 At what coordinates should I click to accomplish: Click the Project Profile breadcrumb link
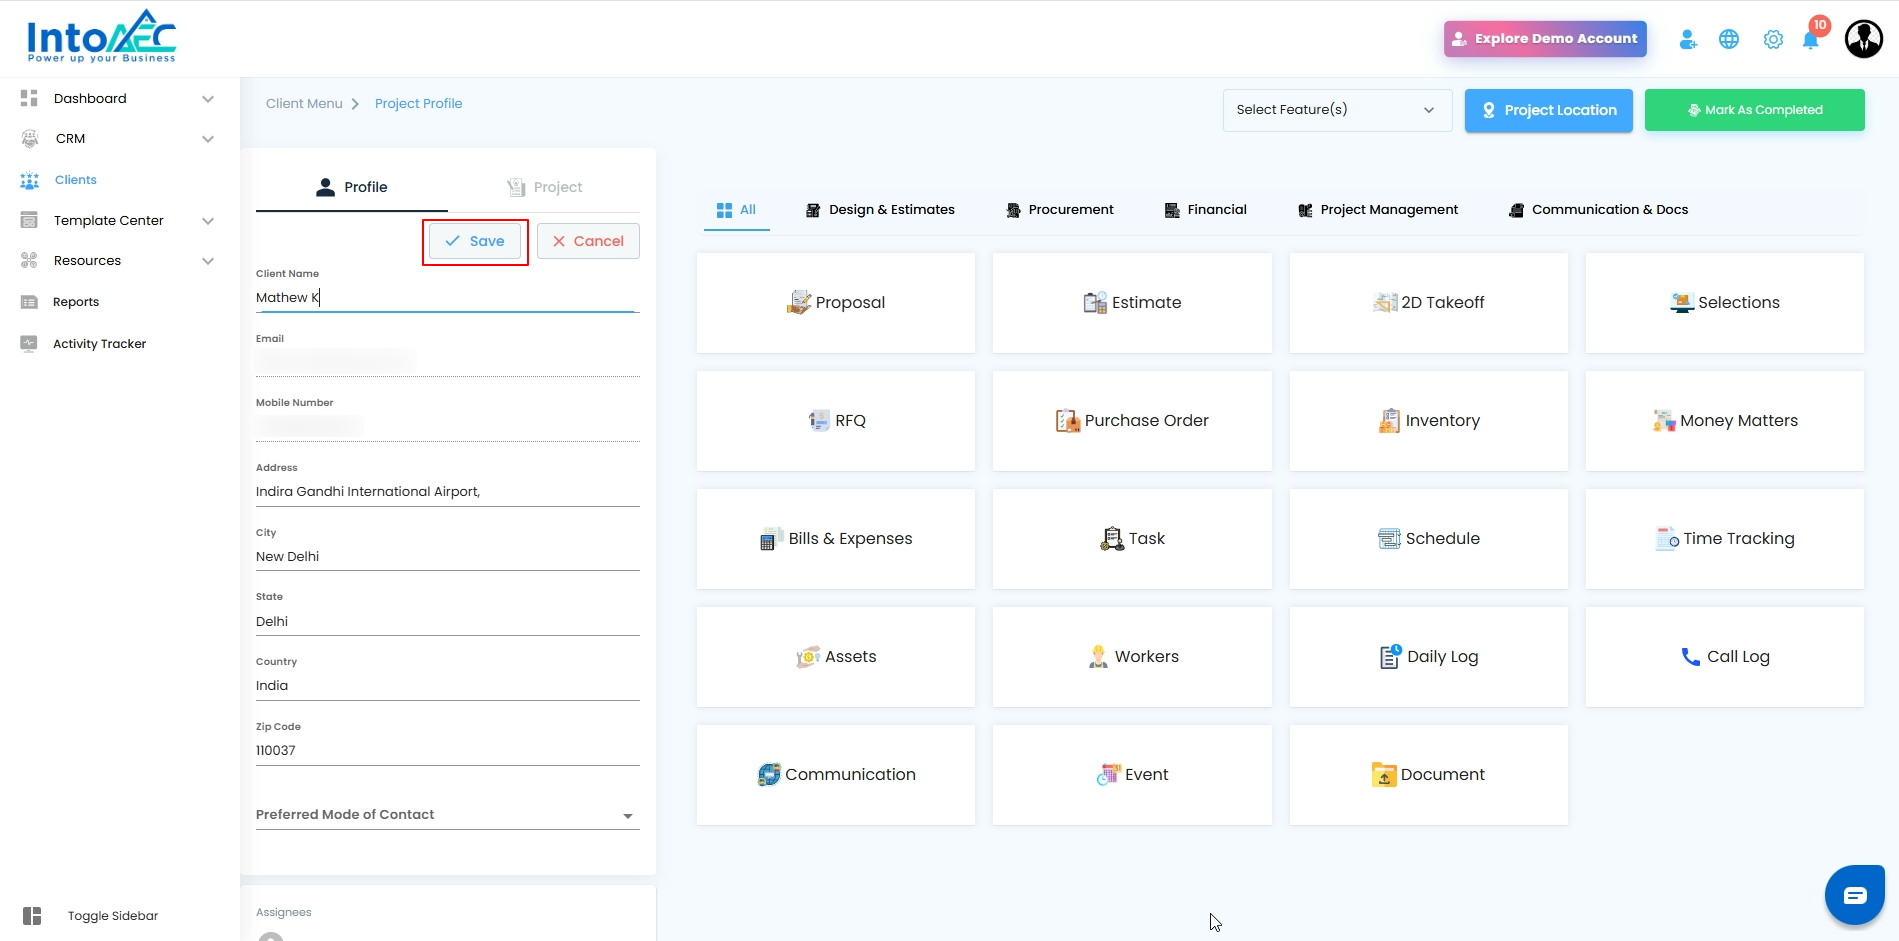point(418,104)
